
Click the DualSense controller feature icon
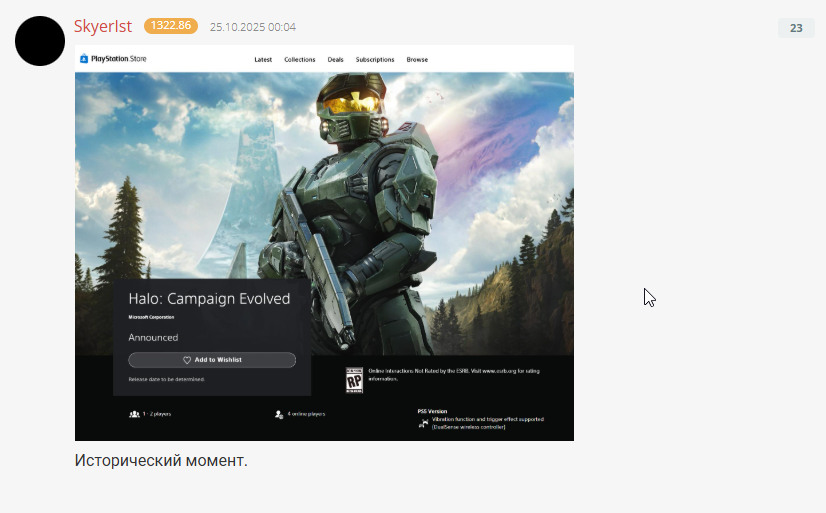point(424,423)
